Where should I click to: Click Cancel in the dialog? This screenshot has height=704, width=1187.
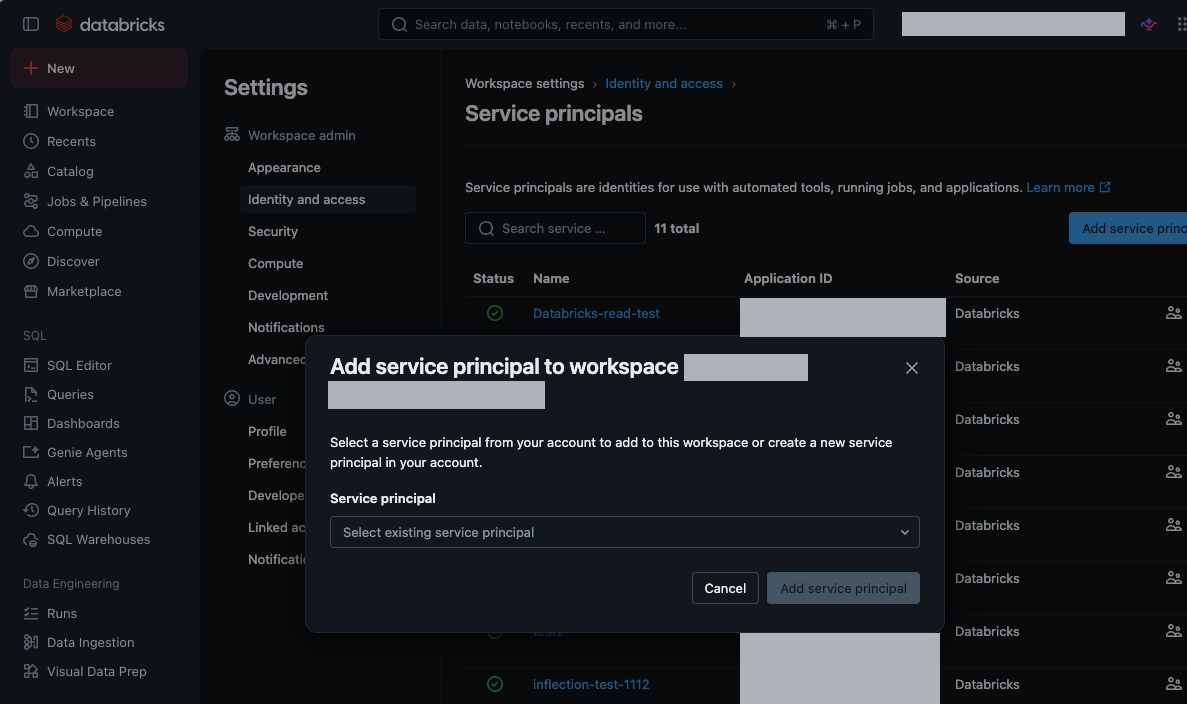[725, 588]
